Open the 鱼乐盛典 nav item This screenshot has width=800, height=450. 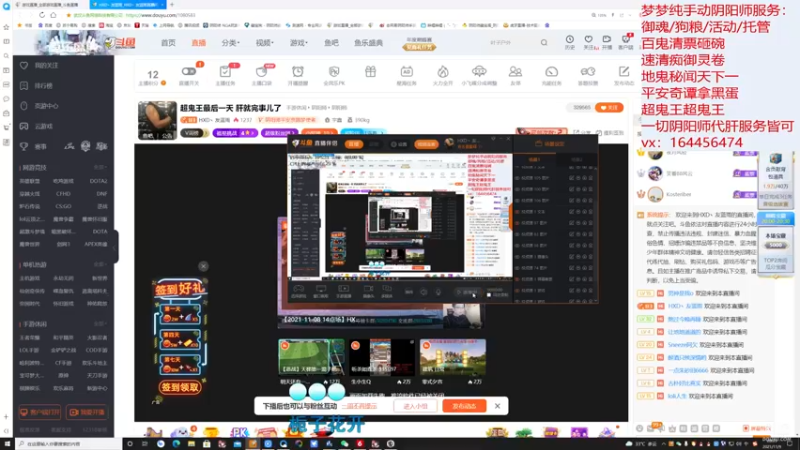(368, 43)
